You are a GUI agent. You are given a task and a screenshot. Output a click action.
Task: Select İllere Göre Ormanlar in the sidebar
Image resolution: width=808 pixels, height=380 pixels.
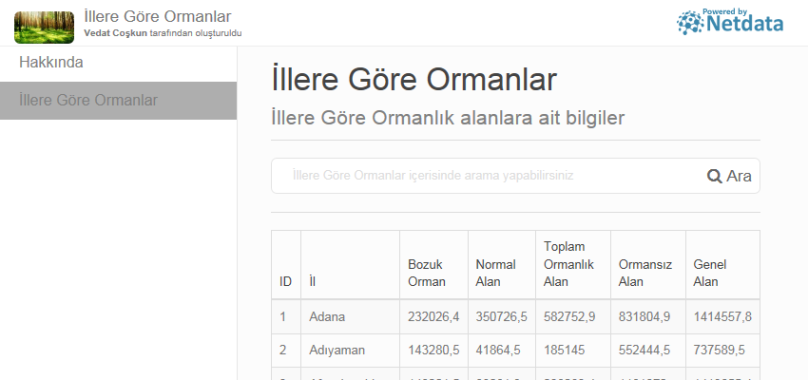point(118,101)
